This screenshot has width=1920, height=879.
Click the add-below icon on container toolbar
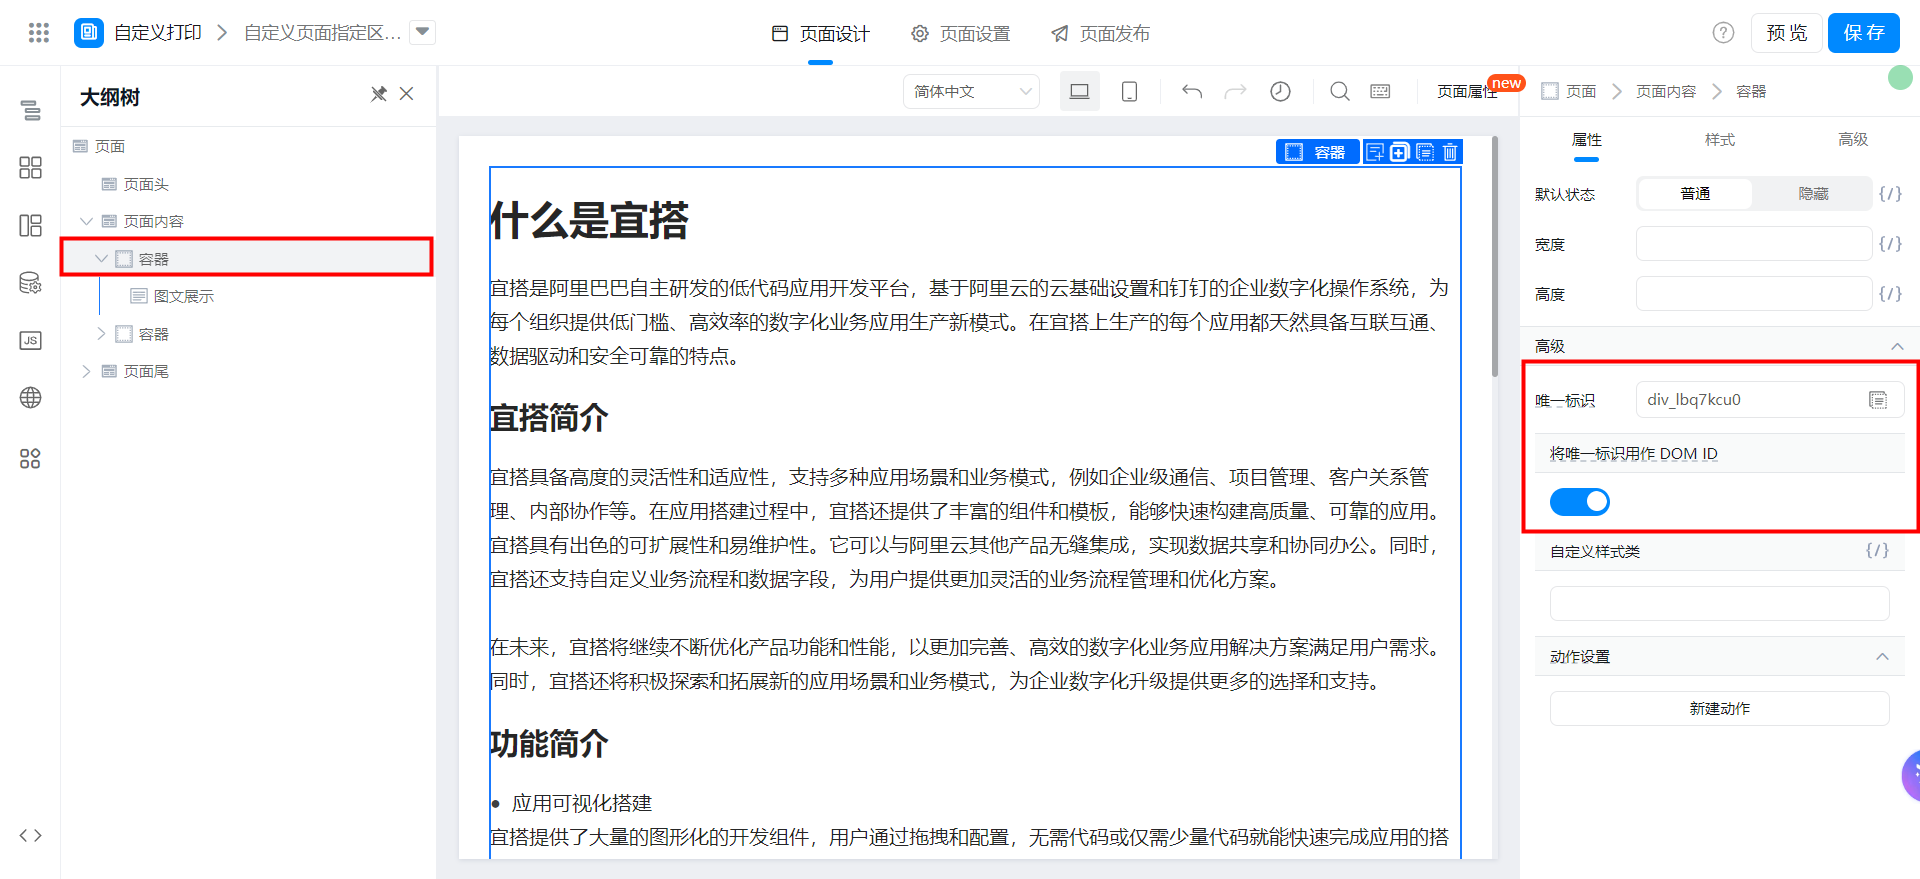[1375, 152]
